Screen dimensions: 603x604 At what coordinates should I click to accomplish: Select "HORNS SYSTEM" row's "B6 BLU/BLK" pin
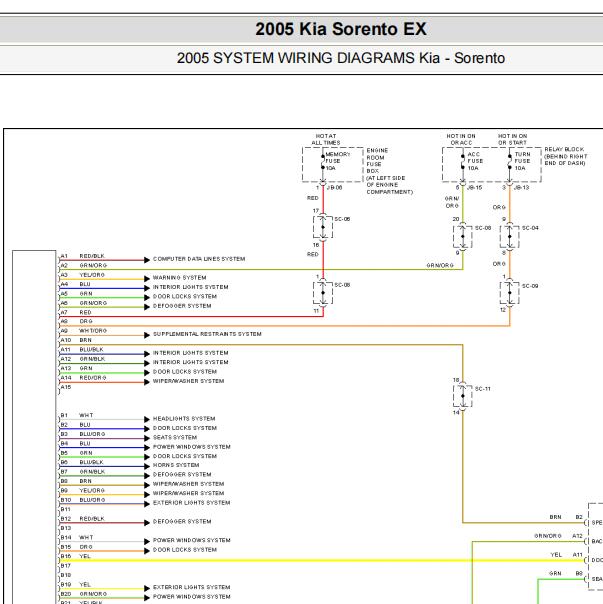pyautogui.click(x=82, y=462)
